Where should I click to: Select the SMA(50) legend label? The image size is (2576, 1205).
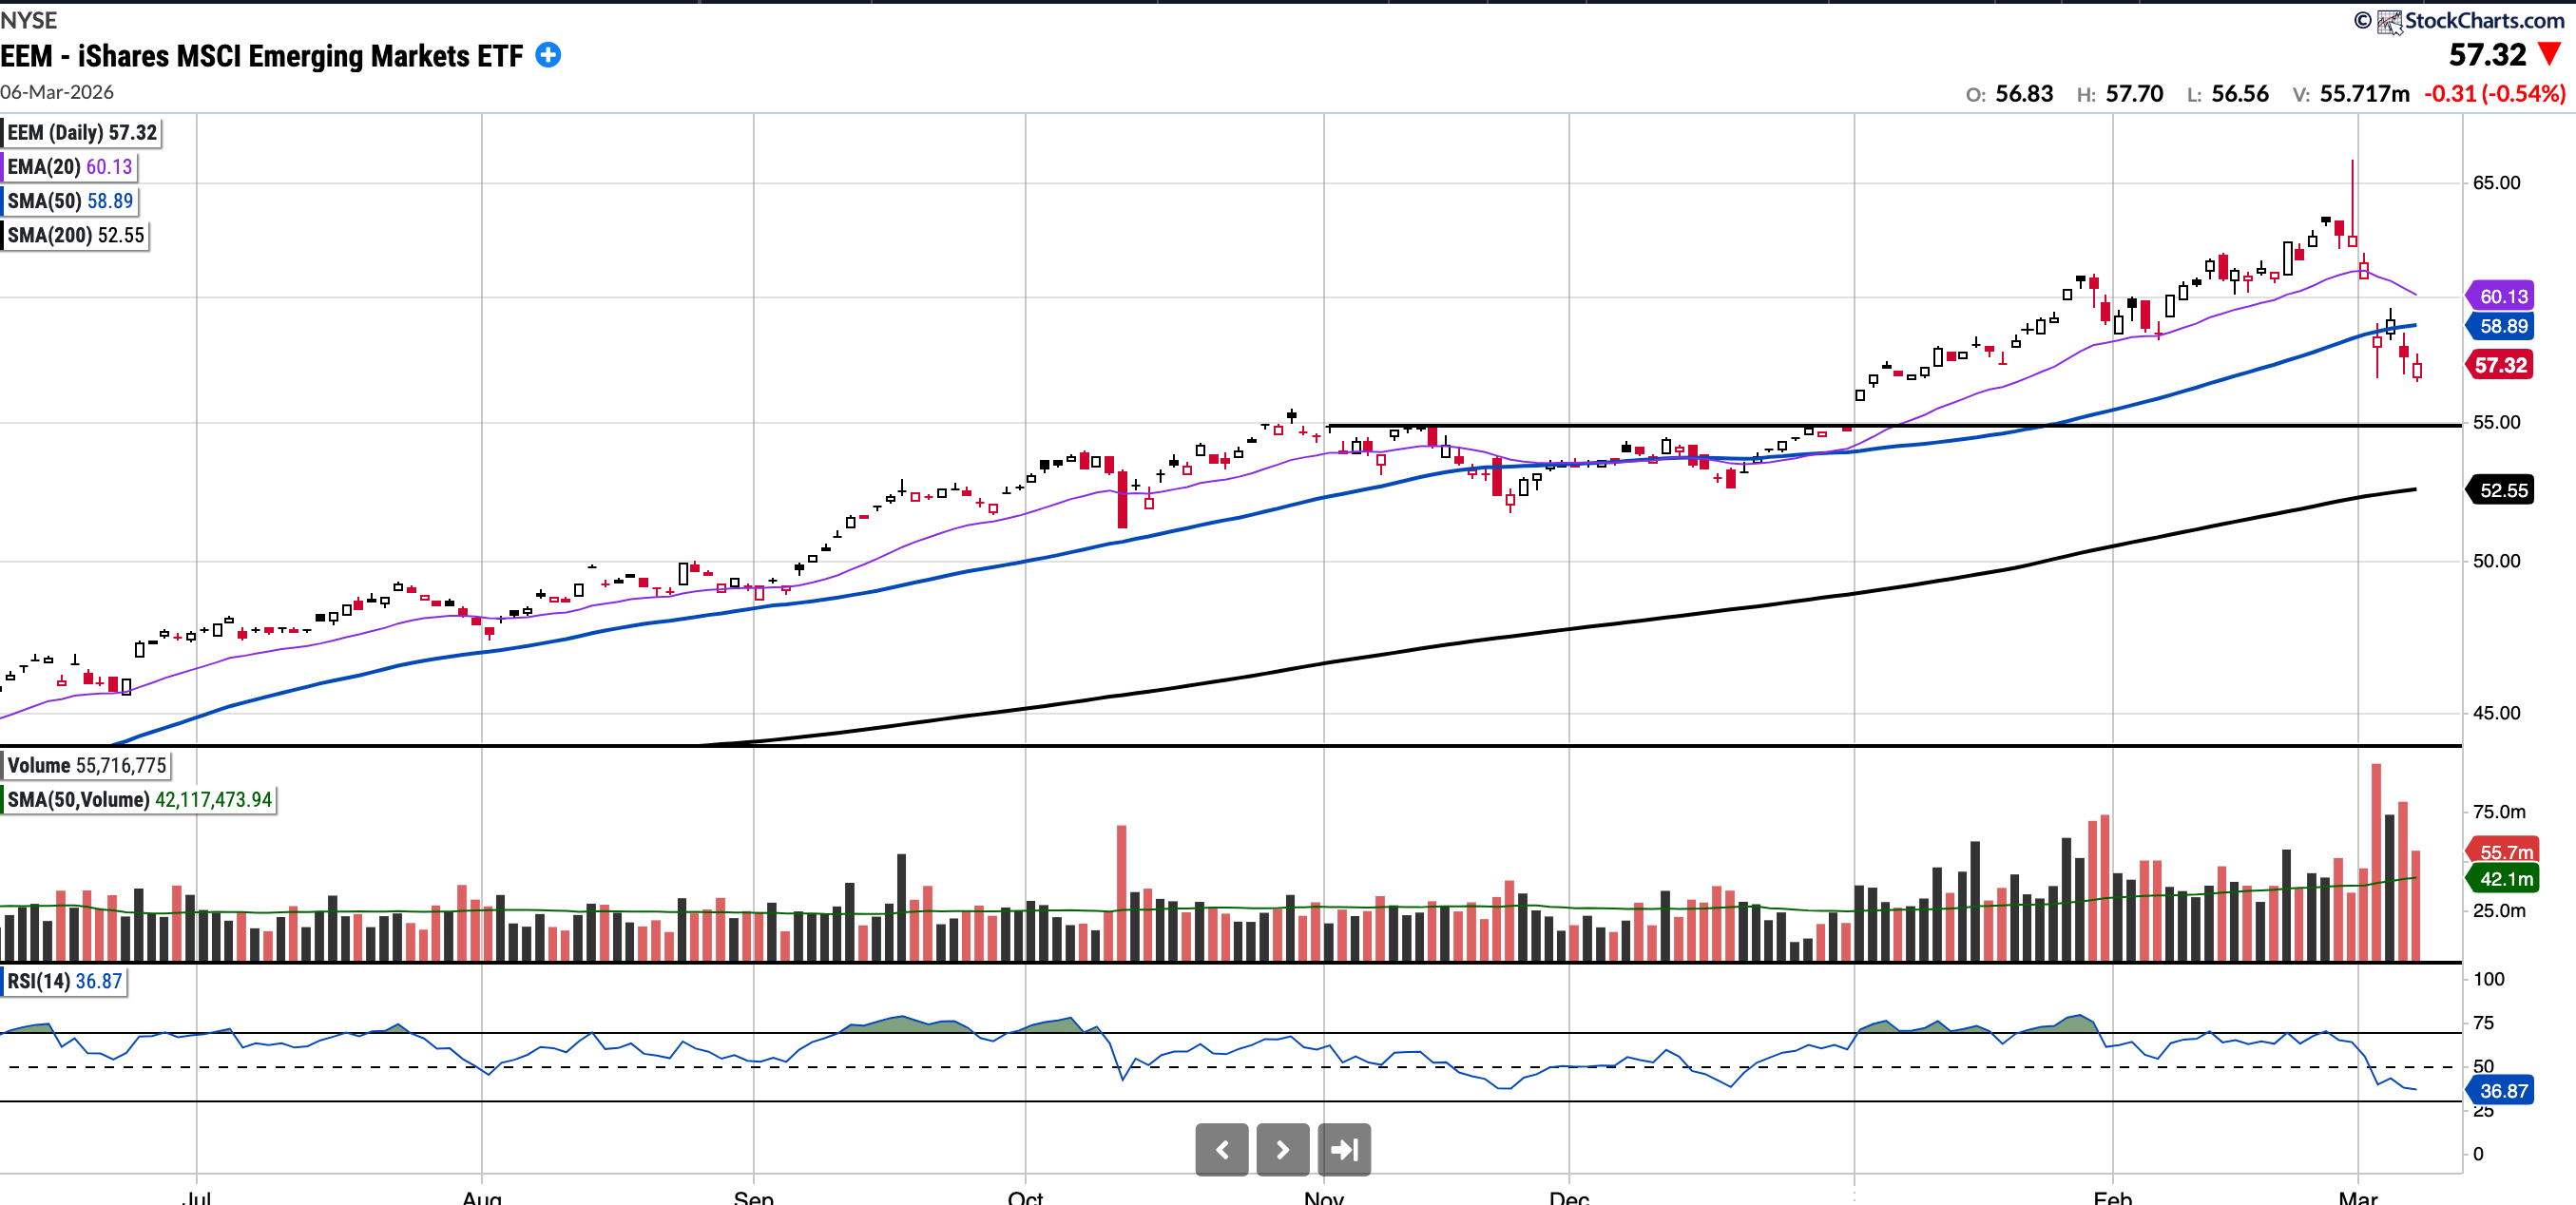(69, 201)
